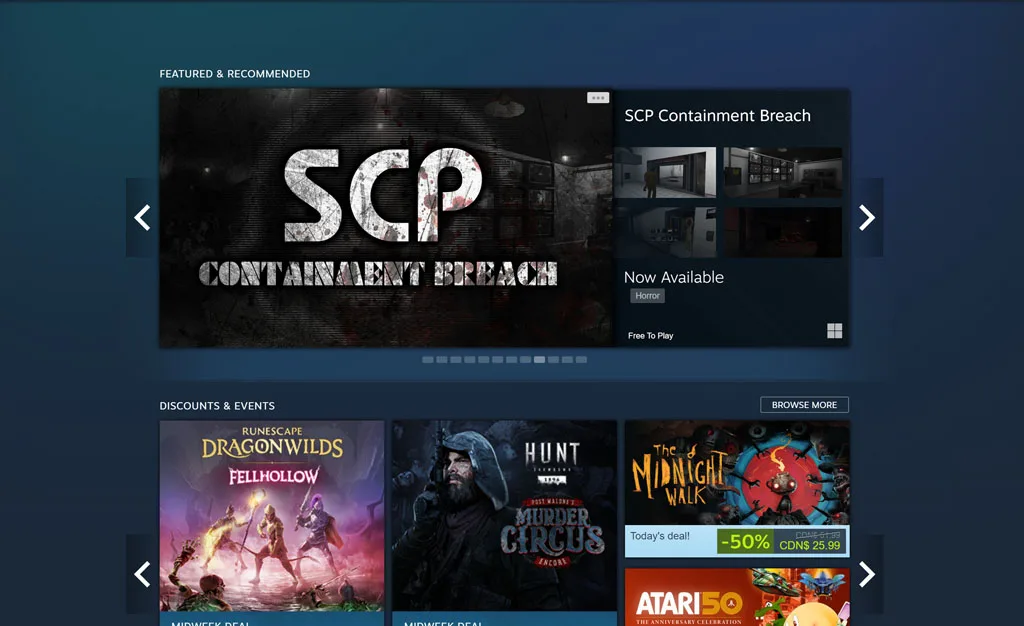Image resolution: width=1024 pixels, height=626 pixels.
Task: Select the first featured carousel pagination dot
Action: click(x=428, y=360)
